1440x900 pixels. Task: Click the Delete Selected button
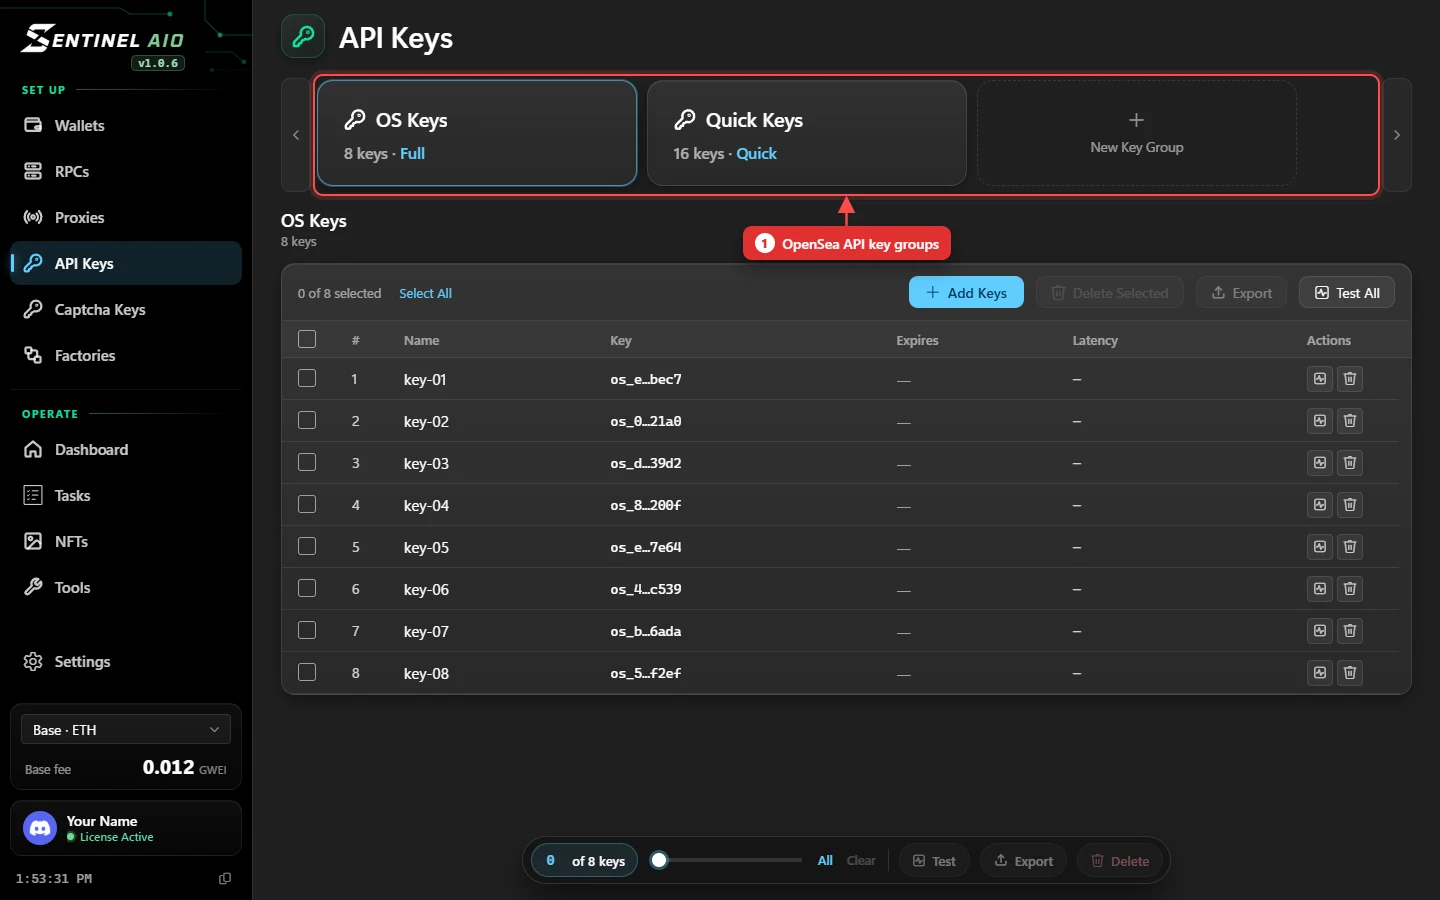1110,292
